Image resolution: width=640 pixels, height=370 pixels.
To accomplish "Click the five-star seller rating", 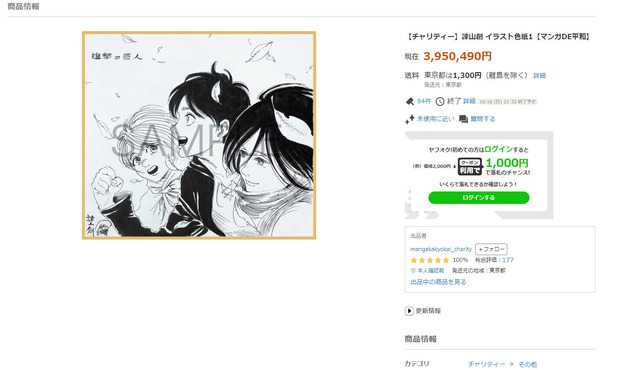I will 429,260.
